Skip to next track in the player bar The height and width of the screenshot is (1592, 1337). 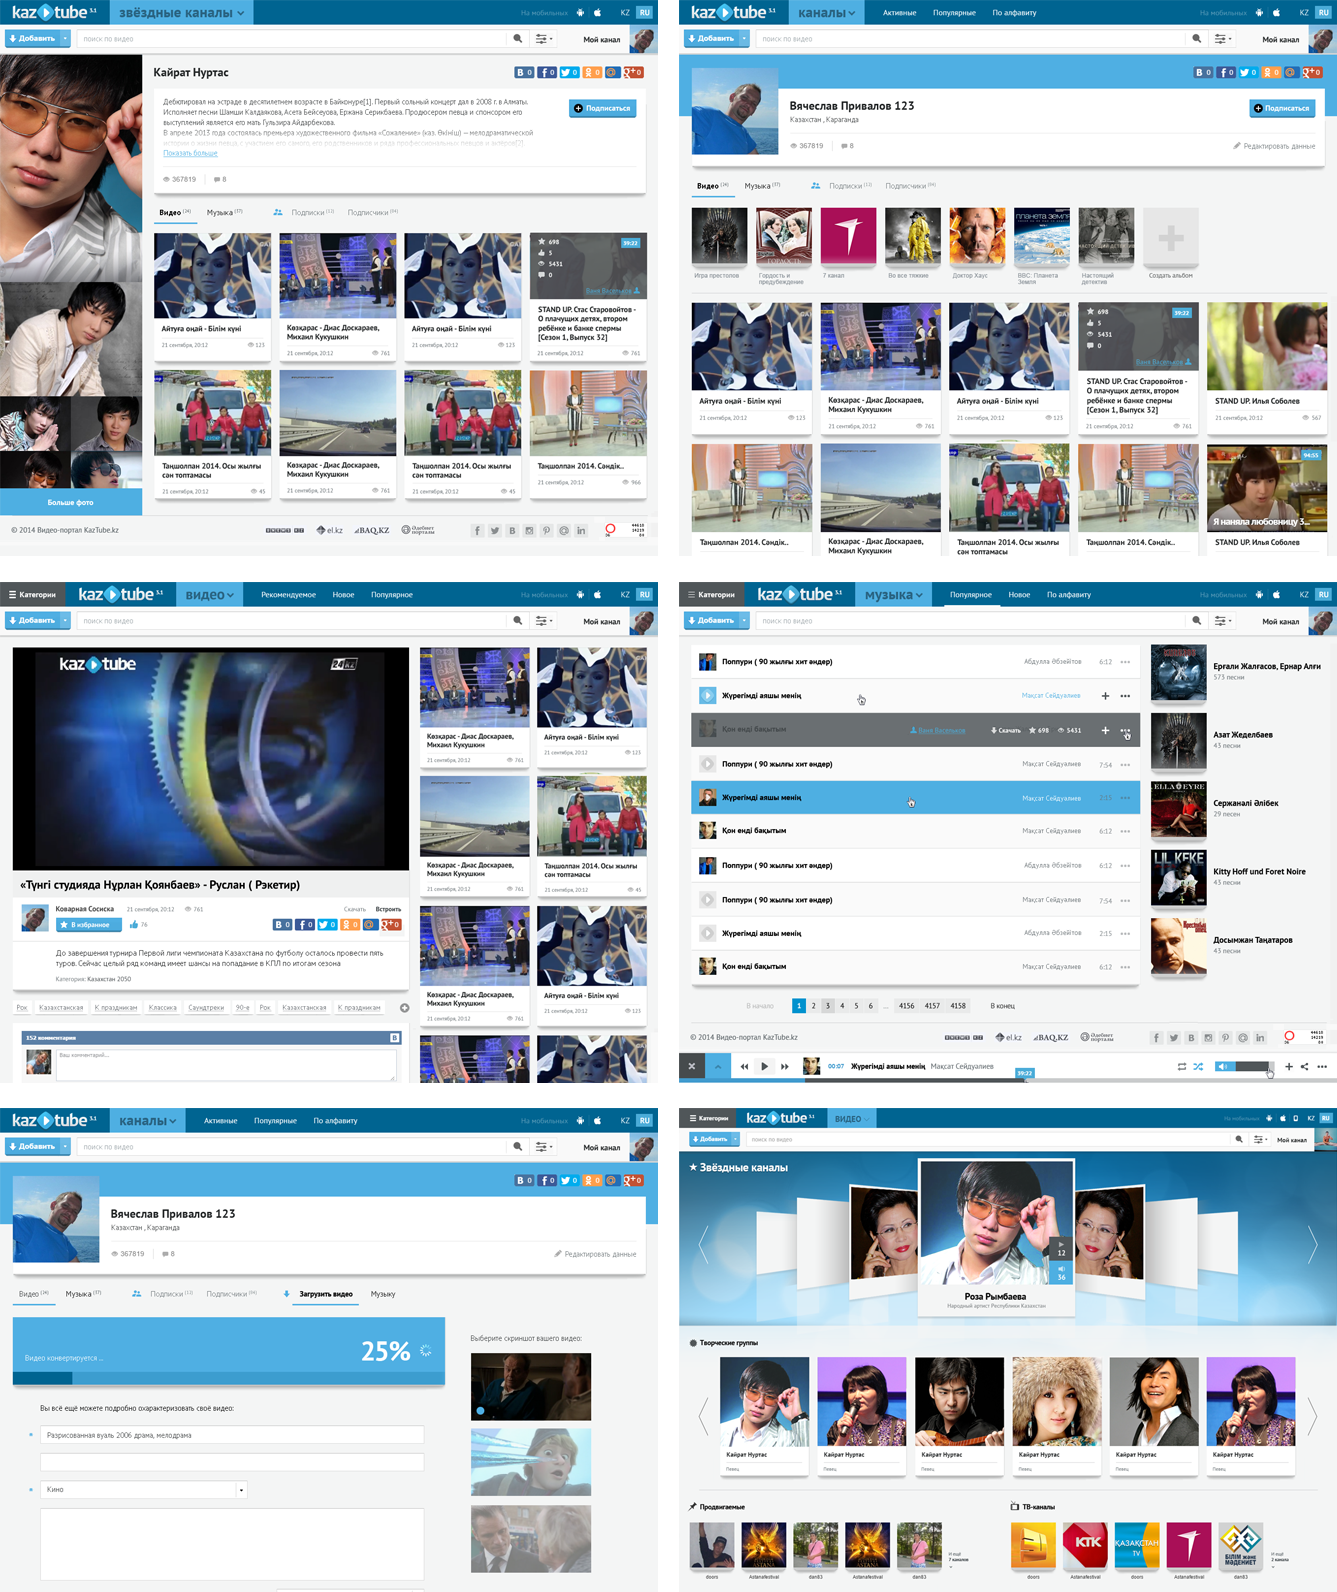pyautogui.click(x=785, y=1067)
